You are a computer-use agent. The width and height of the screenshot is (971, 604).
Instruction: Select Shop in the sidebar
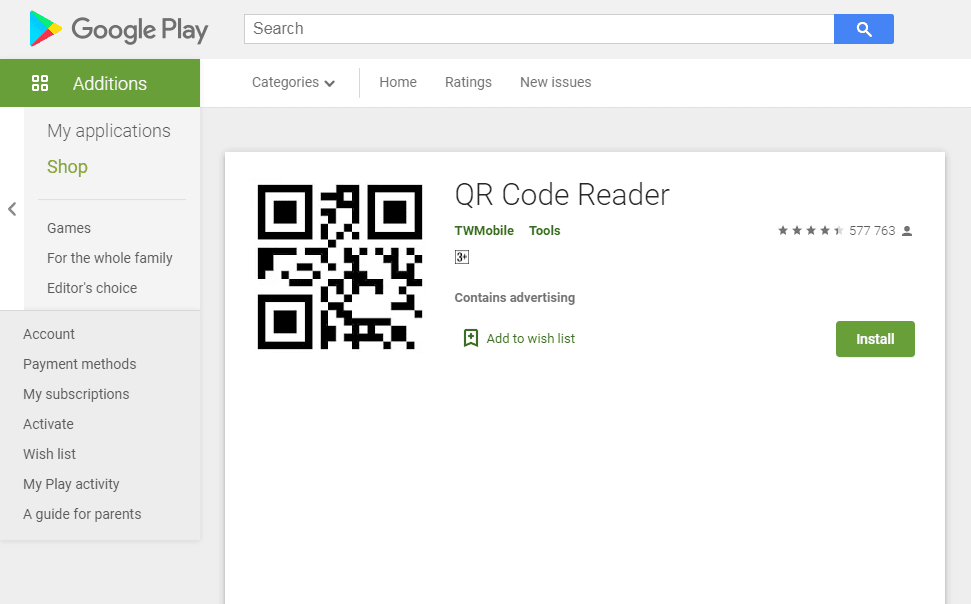click(67, 167)
